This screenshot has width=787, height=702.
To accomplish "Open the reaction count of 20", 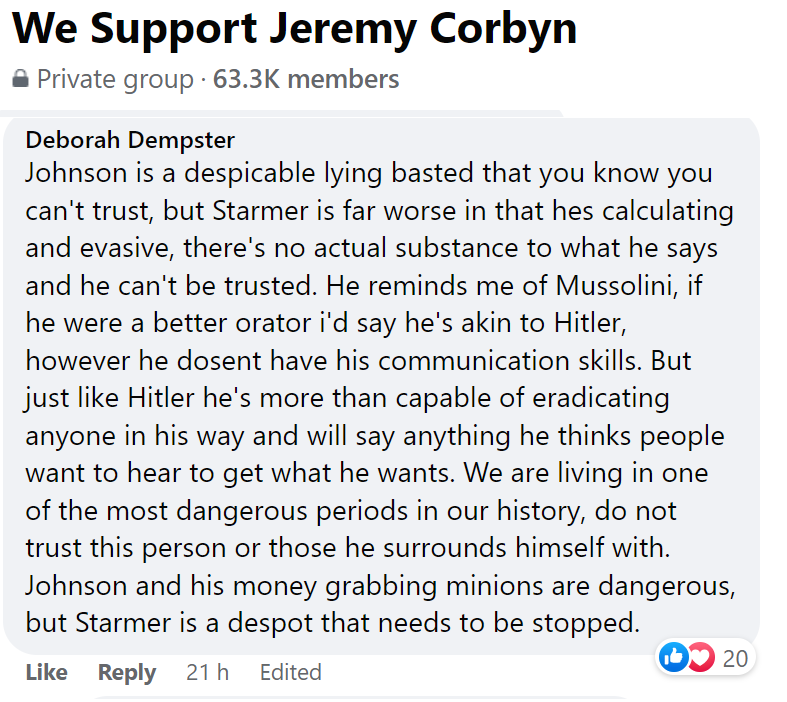I will [x=735, y=658].
